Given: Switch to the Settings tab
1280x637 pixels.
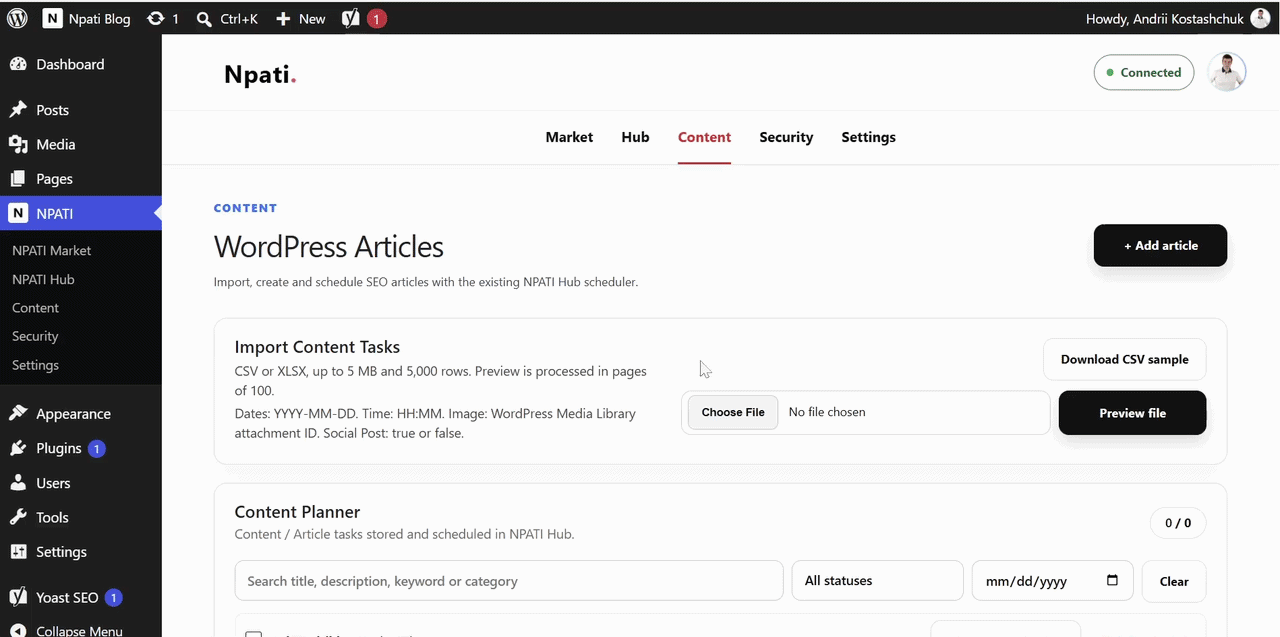Looking at the screenshot, I should 868,137.
